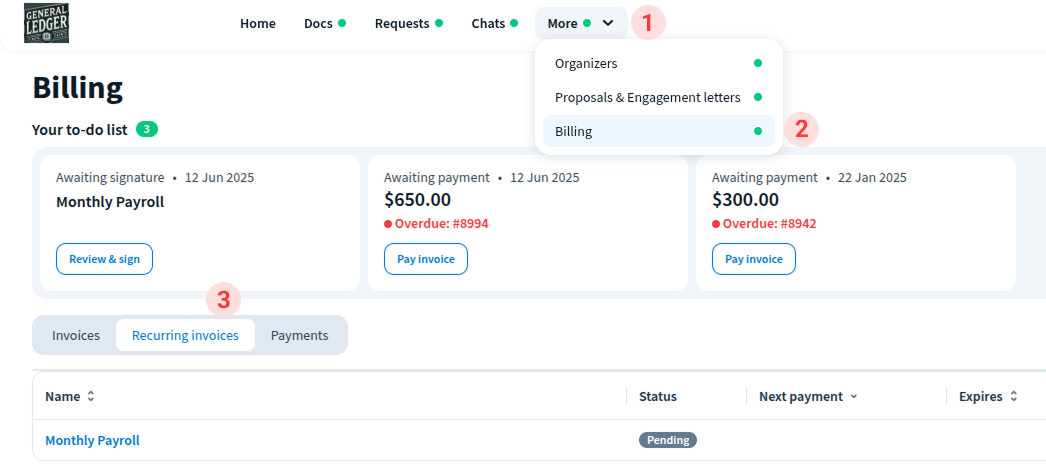Open the Home page

tap(258, 23)
